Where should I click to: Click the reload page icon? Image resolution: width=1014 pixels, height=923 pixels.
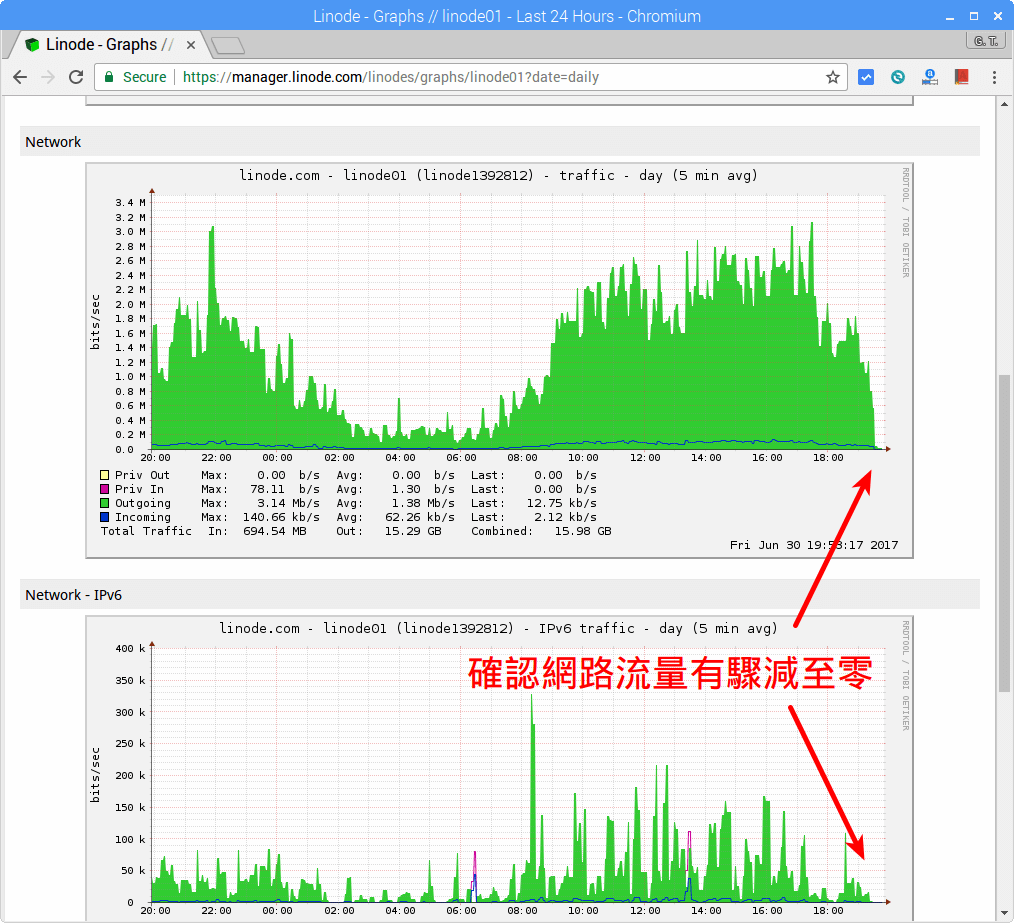(x=76, y=76)
